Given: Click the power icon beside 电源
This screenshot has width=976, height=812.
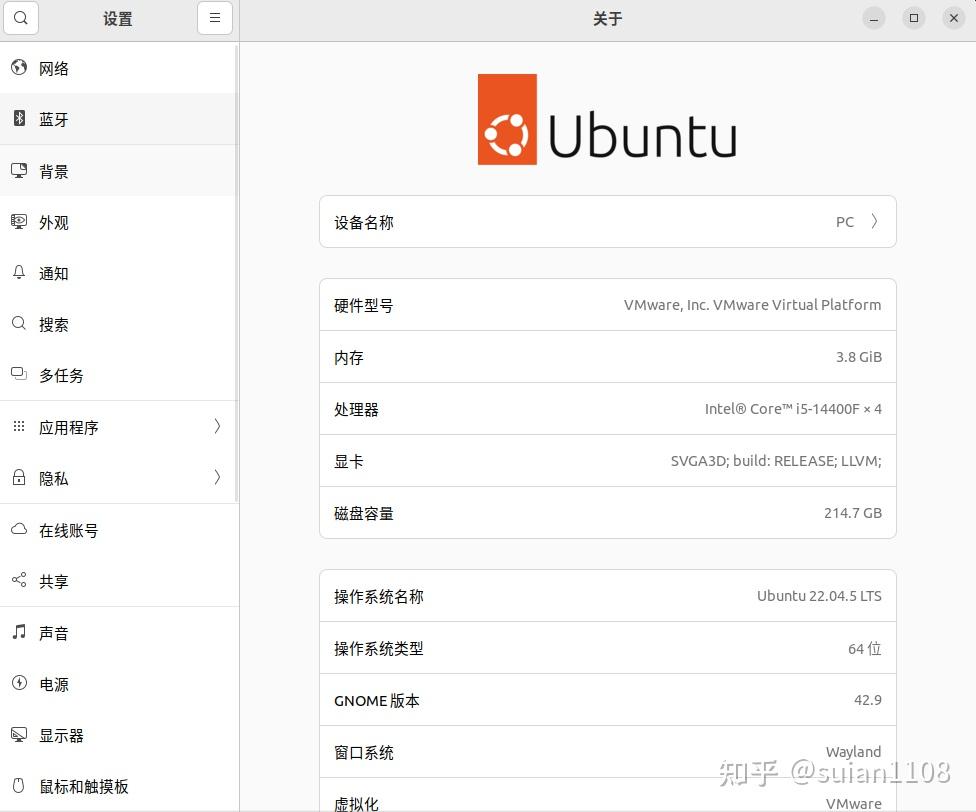Looking at the screenshot, I should point(19,683).
